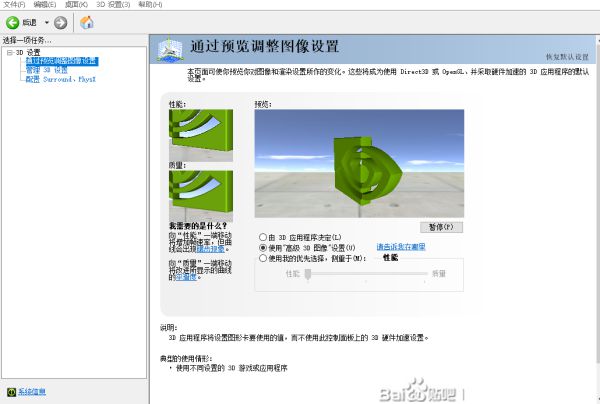The image size is (600, 404).
Task: Collapse the "3D 设置" tree node
Action: 8,52
